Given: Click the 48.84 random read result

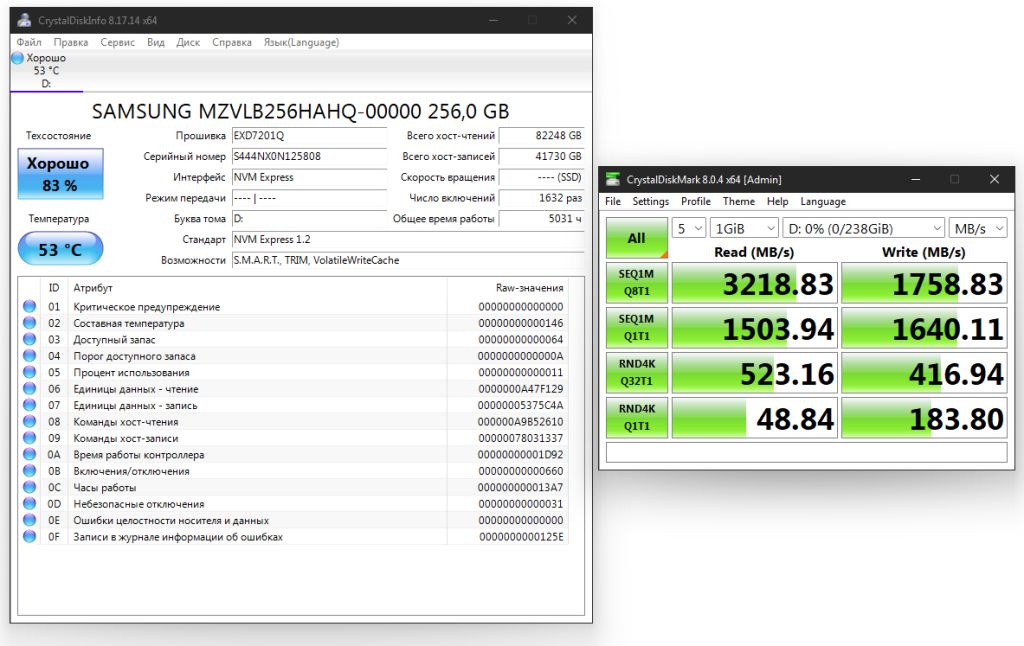Looking at the screenshot, I should click(x=755, y=417).
